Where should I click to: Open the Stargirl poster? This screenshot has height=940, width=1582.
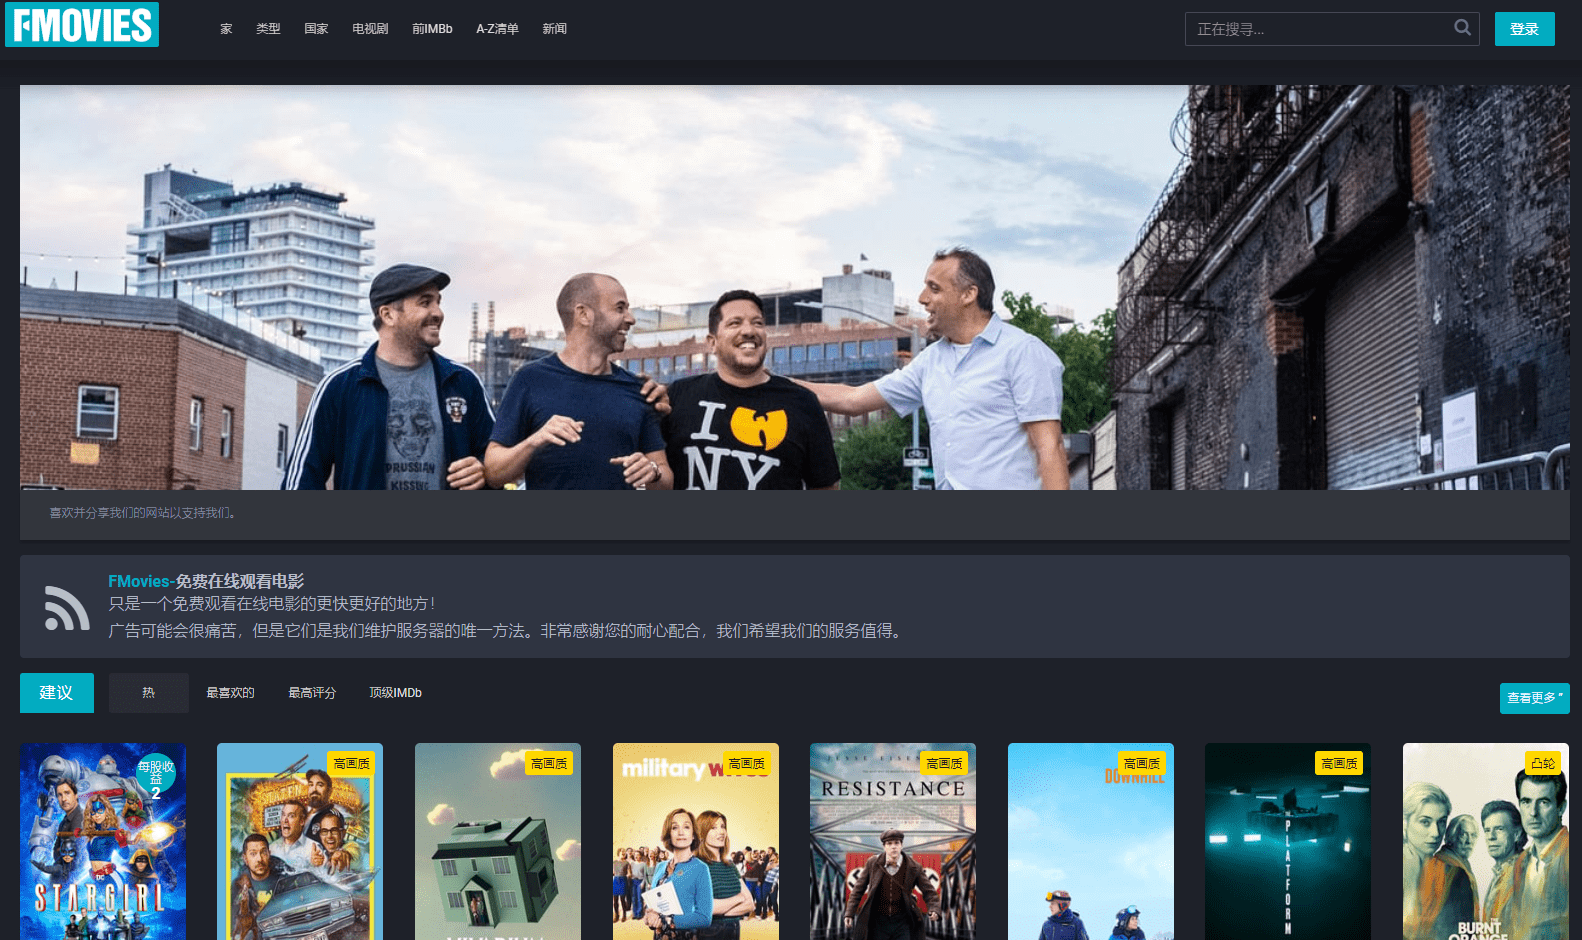pos(103,841)
